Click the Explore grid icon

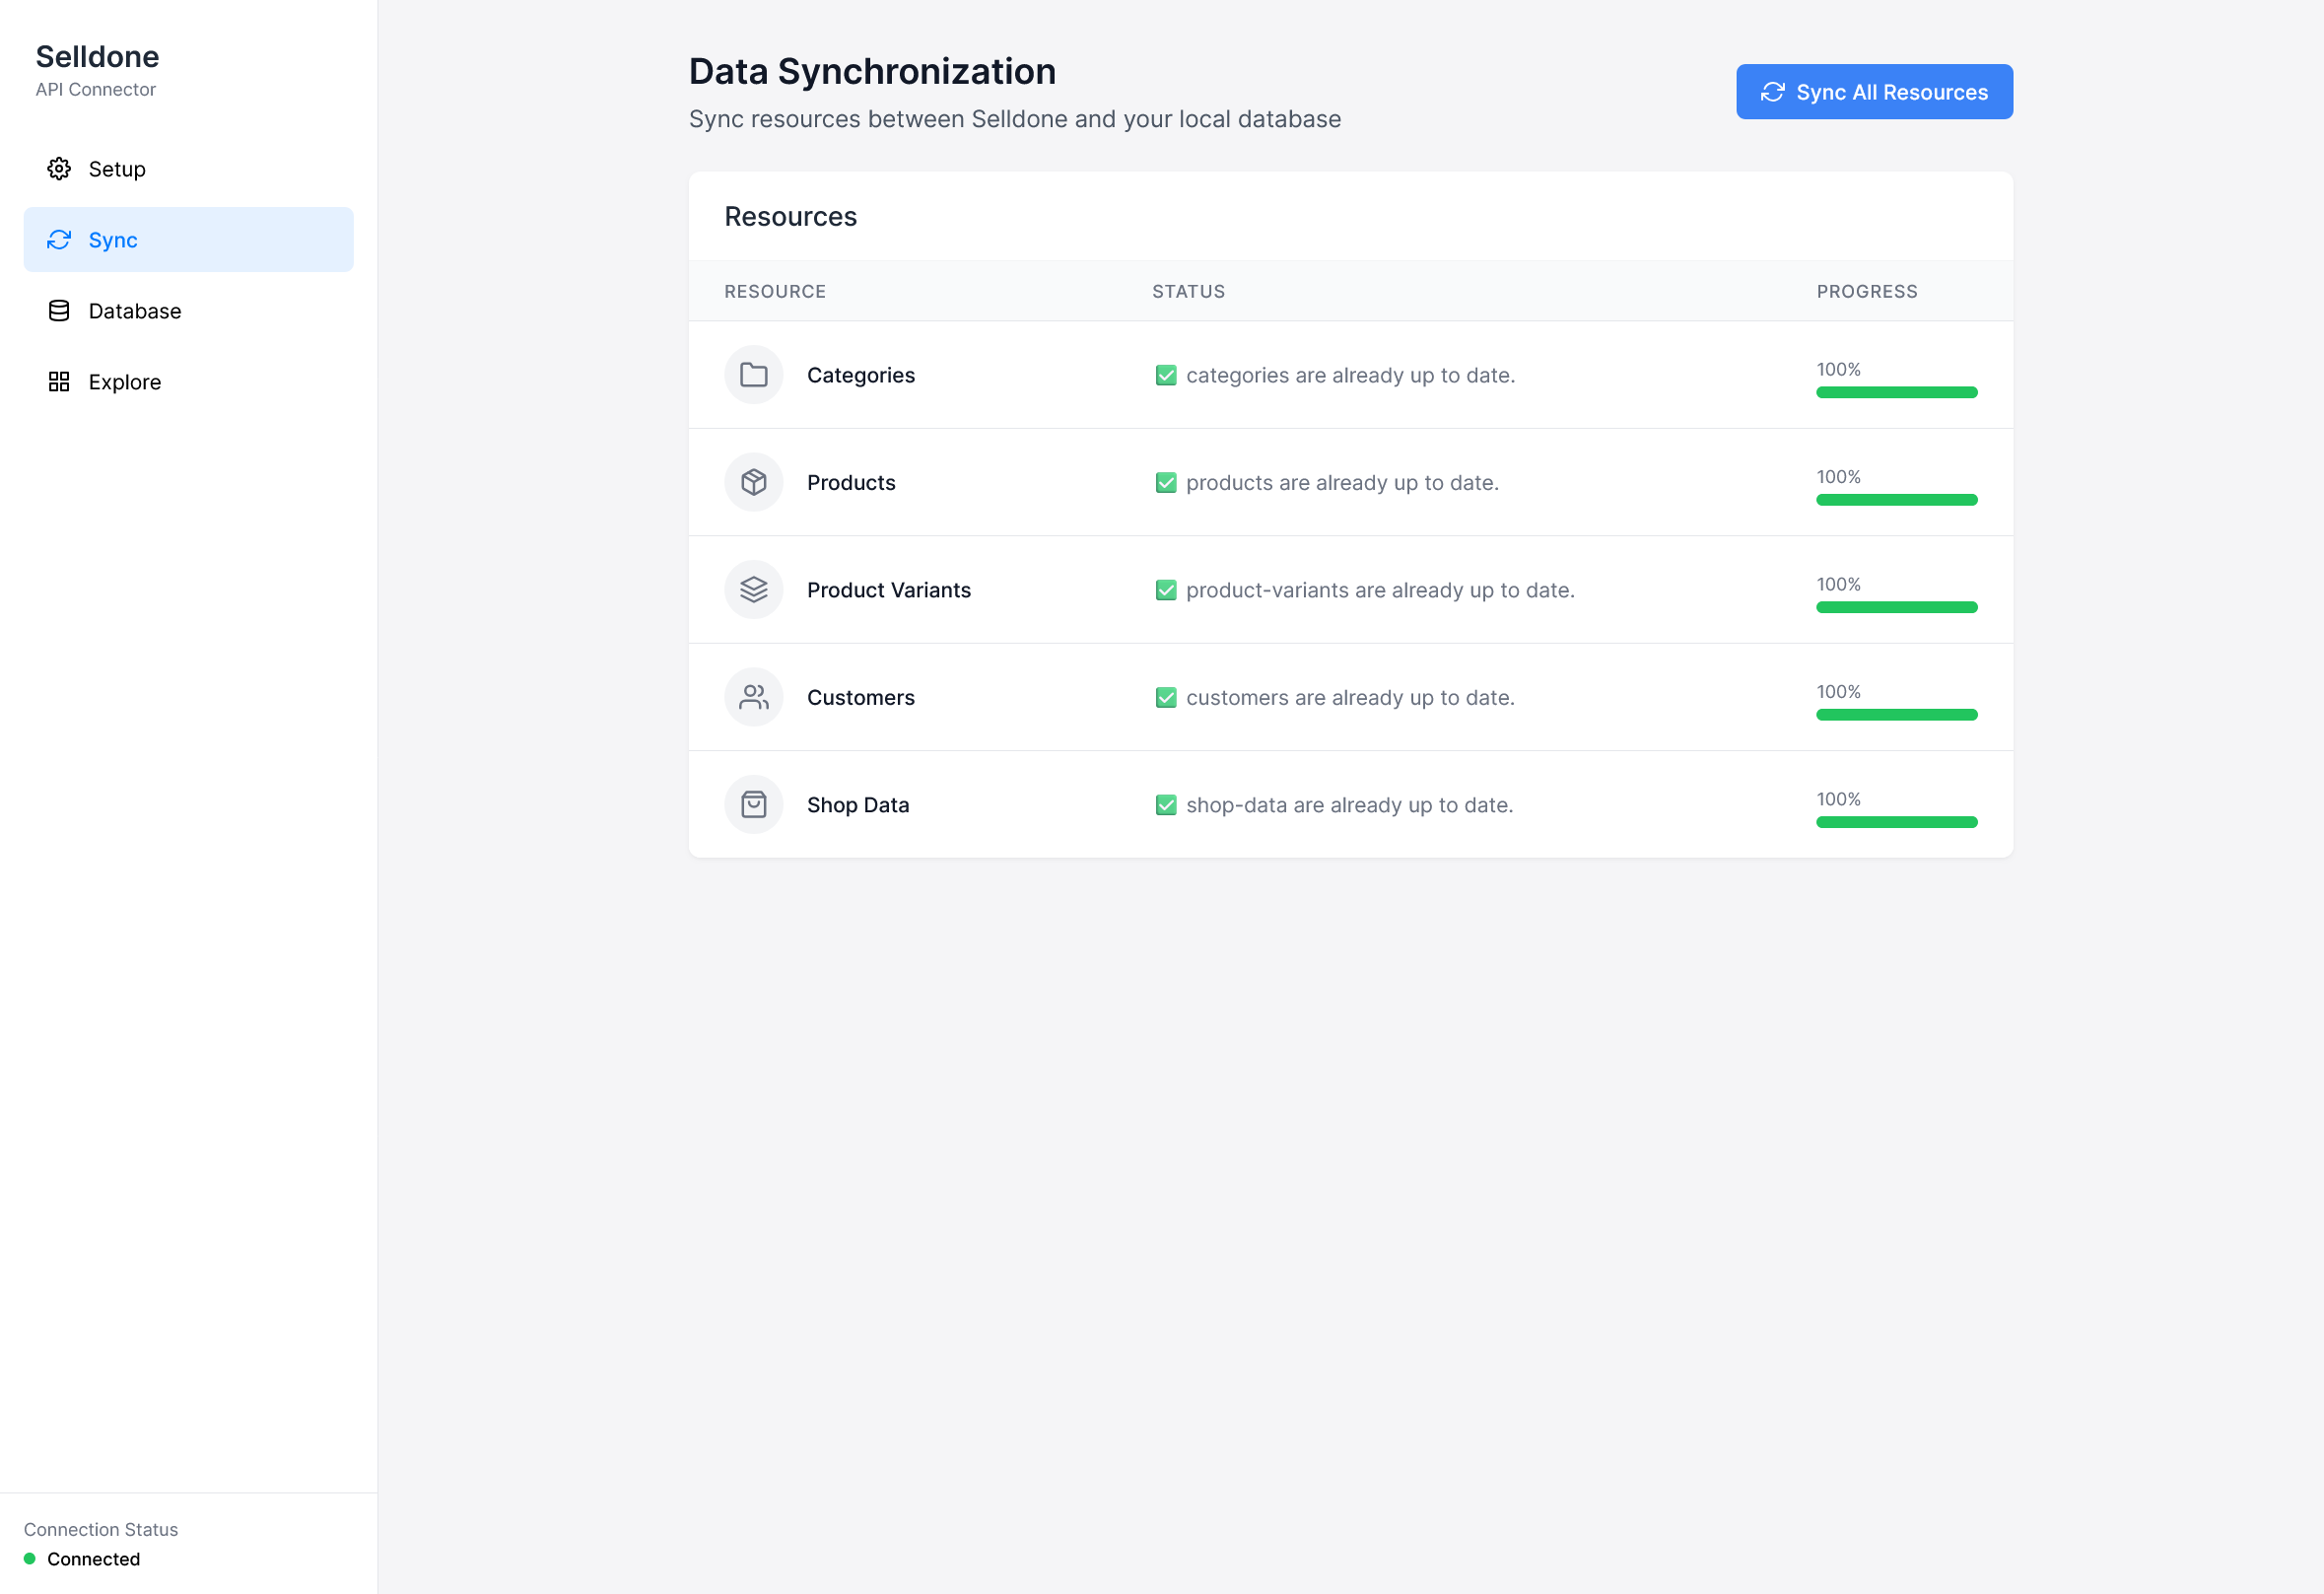coord(59,382)
